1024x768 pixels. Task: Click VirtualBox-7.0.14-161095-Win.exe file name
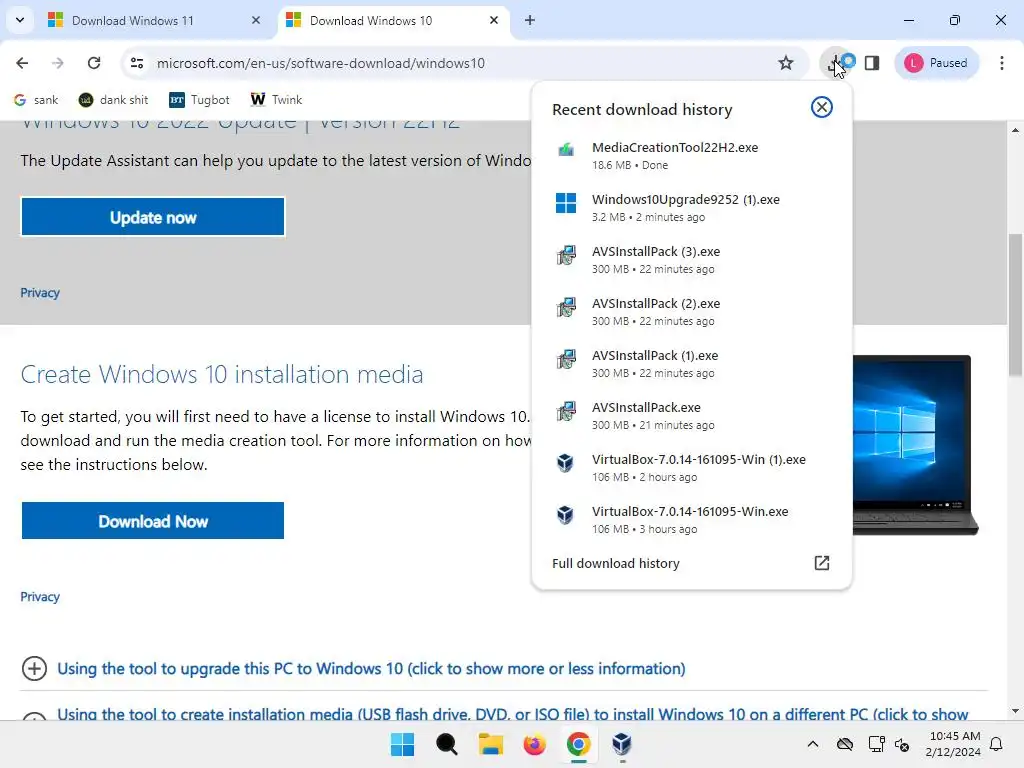(690, 511)
